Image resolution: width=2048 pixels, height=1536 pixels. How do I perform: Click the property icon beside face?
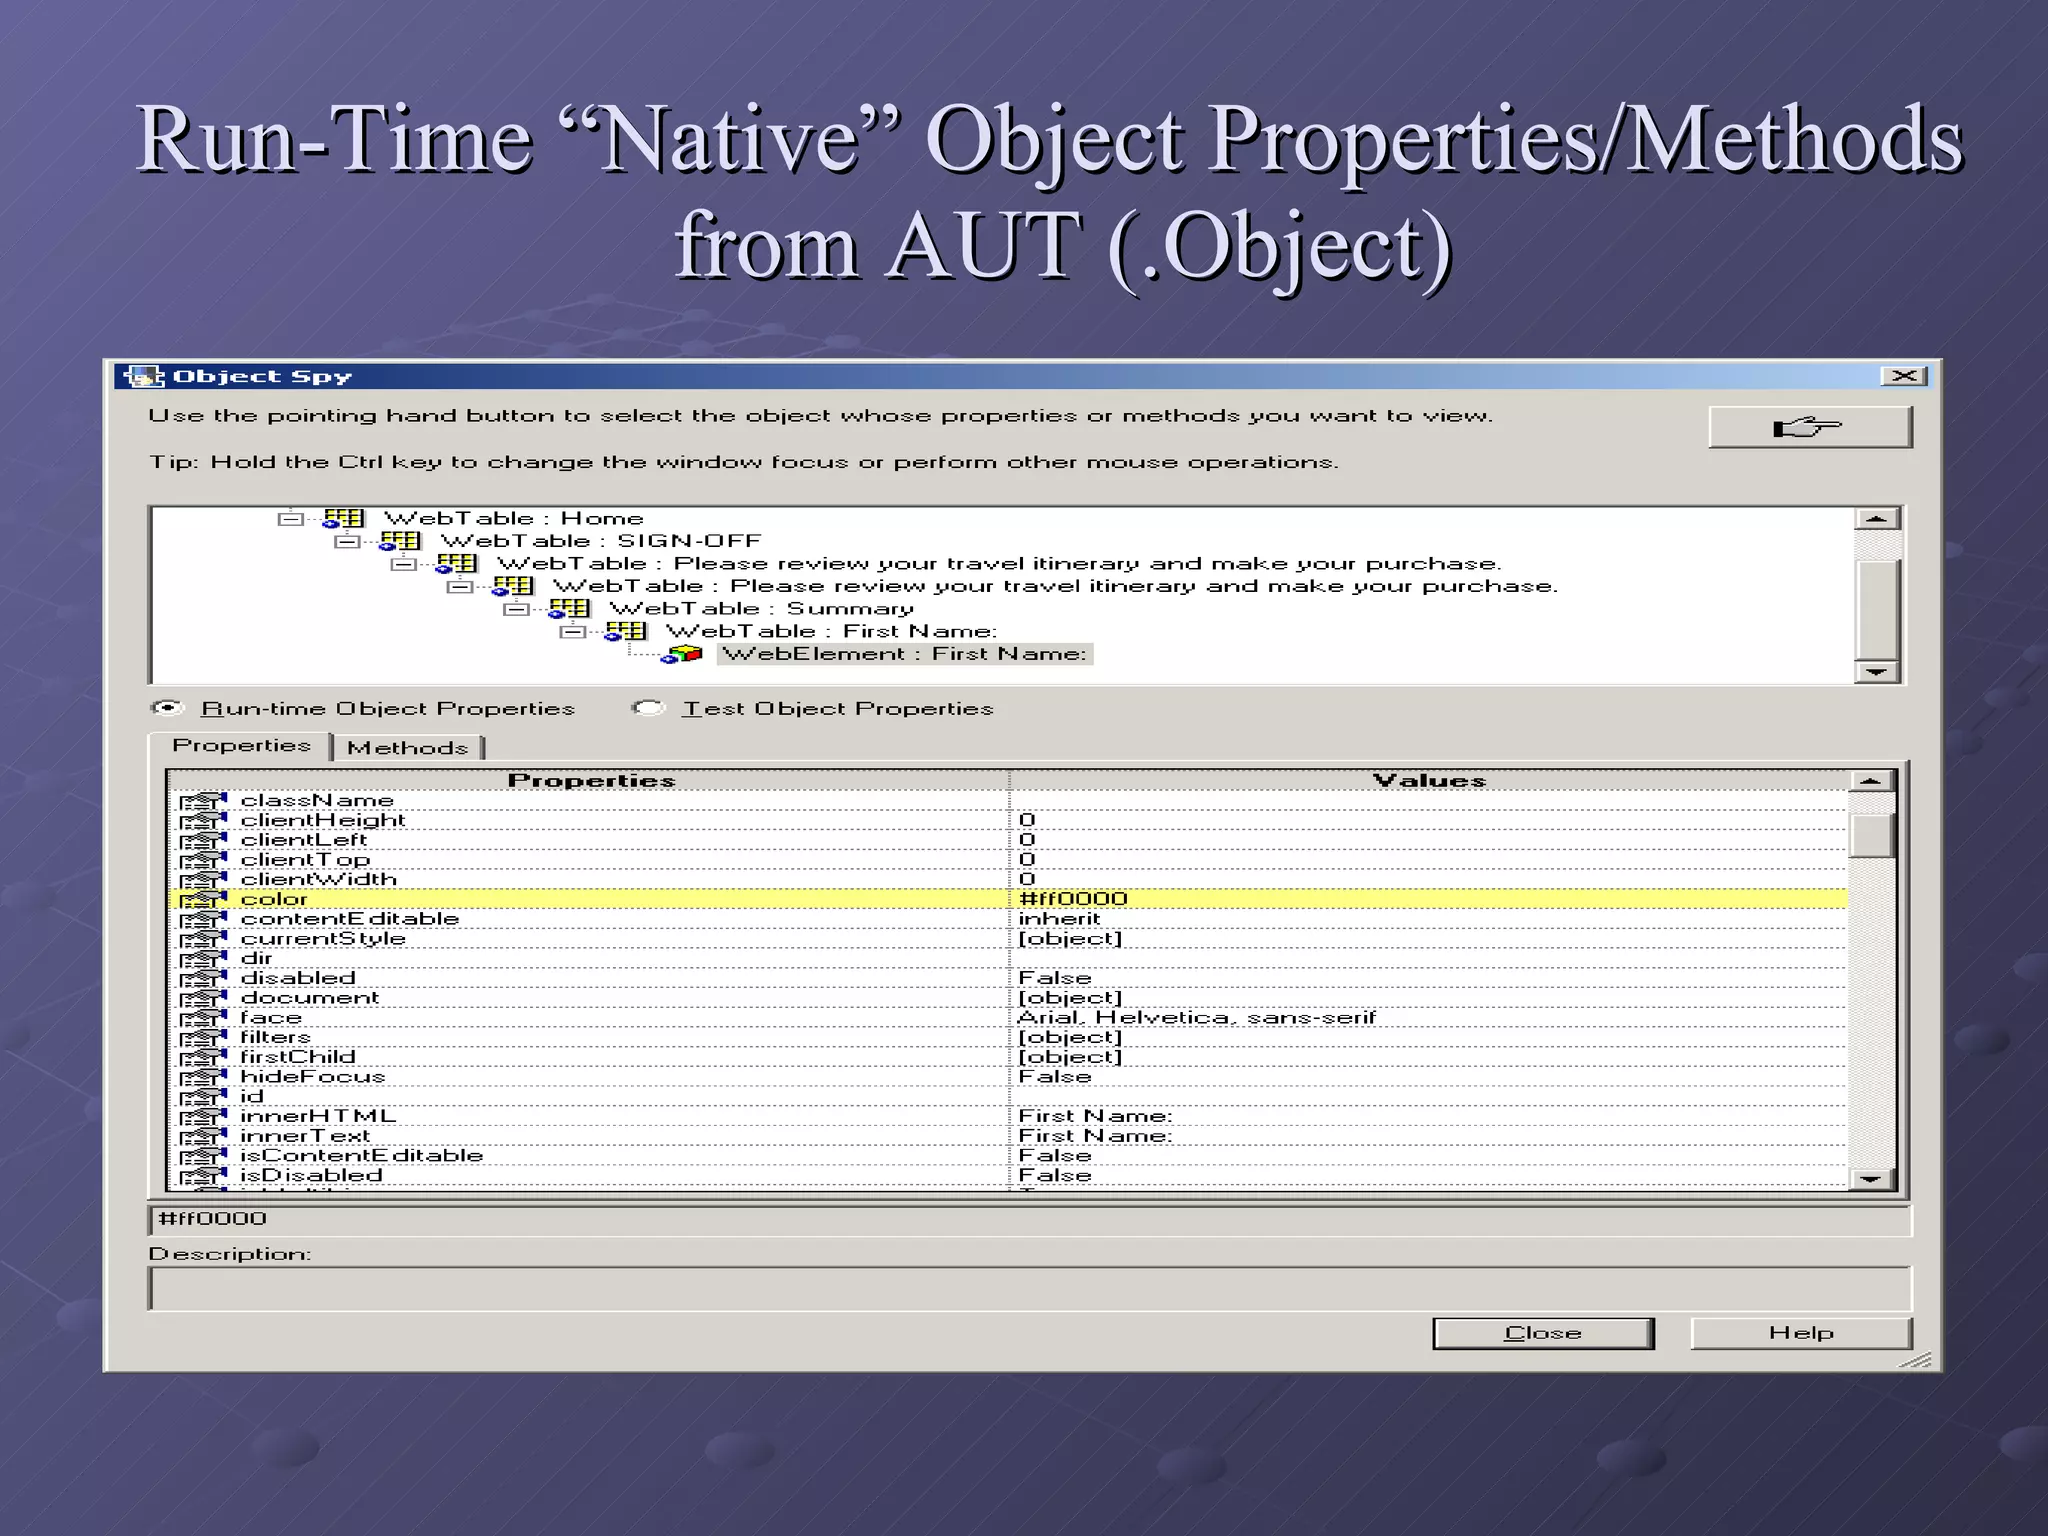[203, 1018]
